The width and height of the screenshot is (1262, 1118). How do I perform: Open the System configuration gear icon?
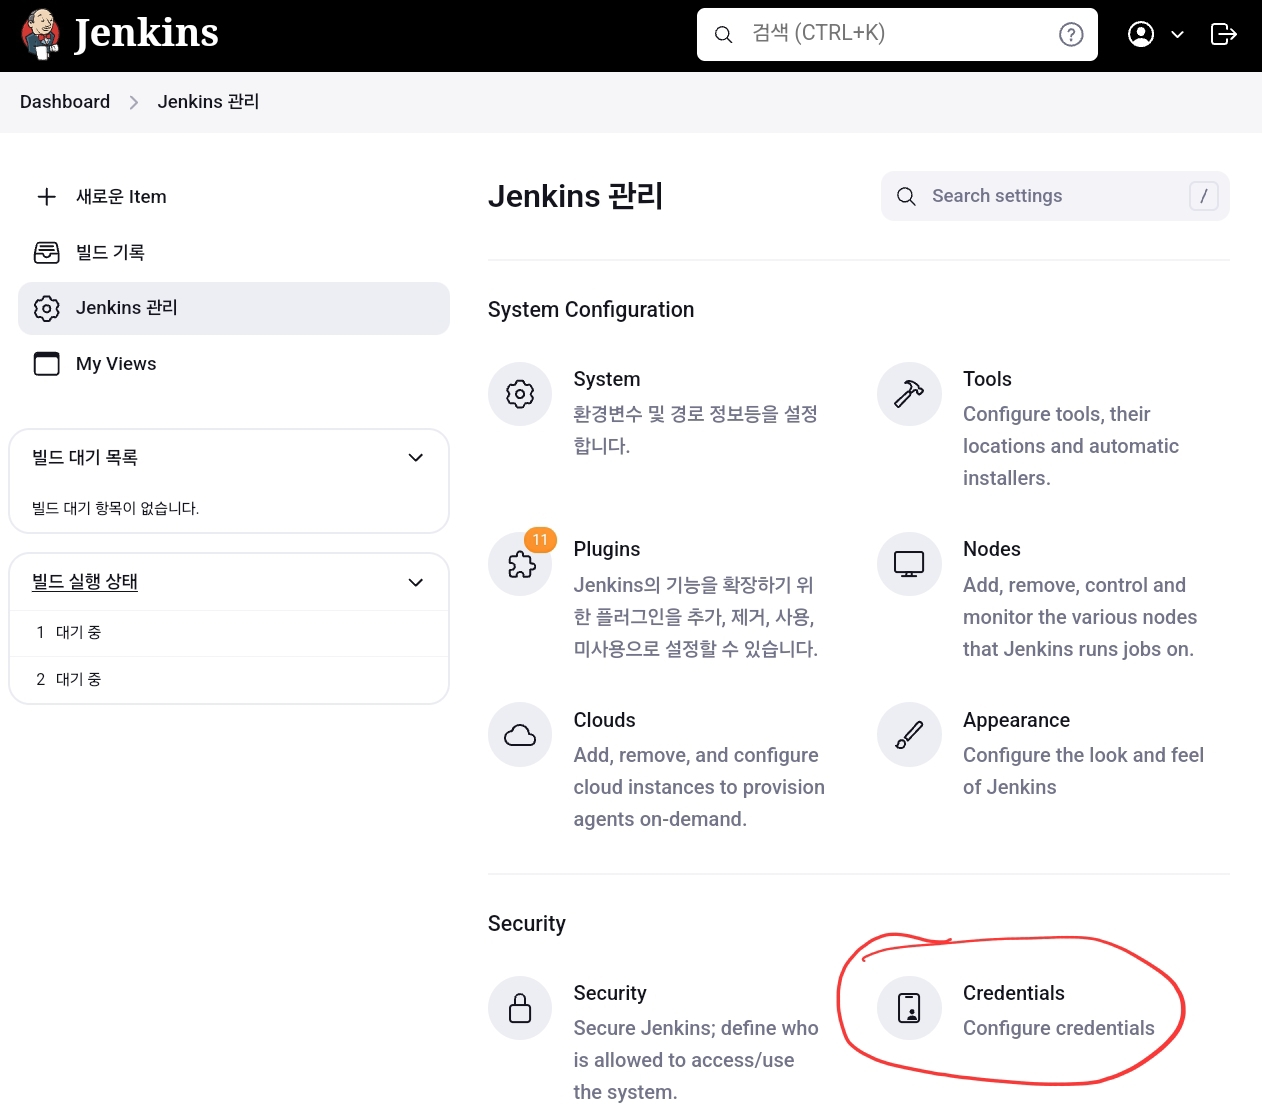click(520, 393)
